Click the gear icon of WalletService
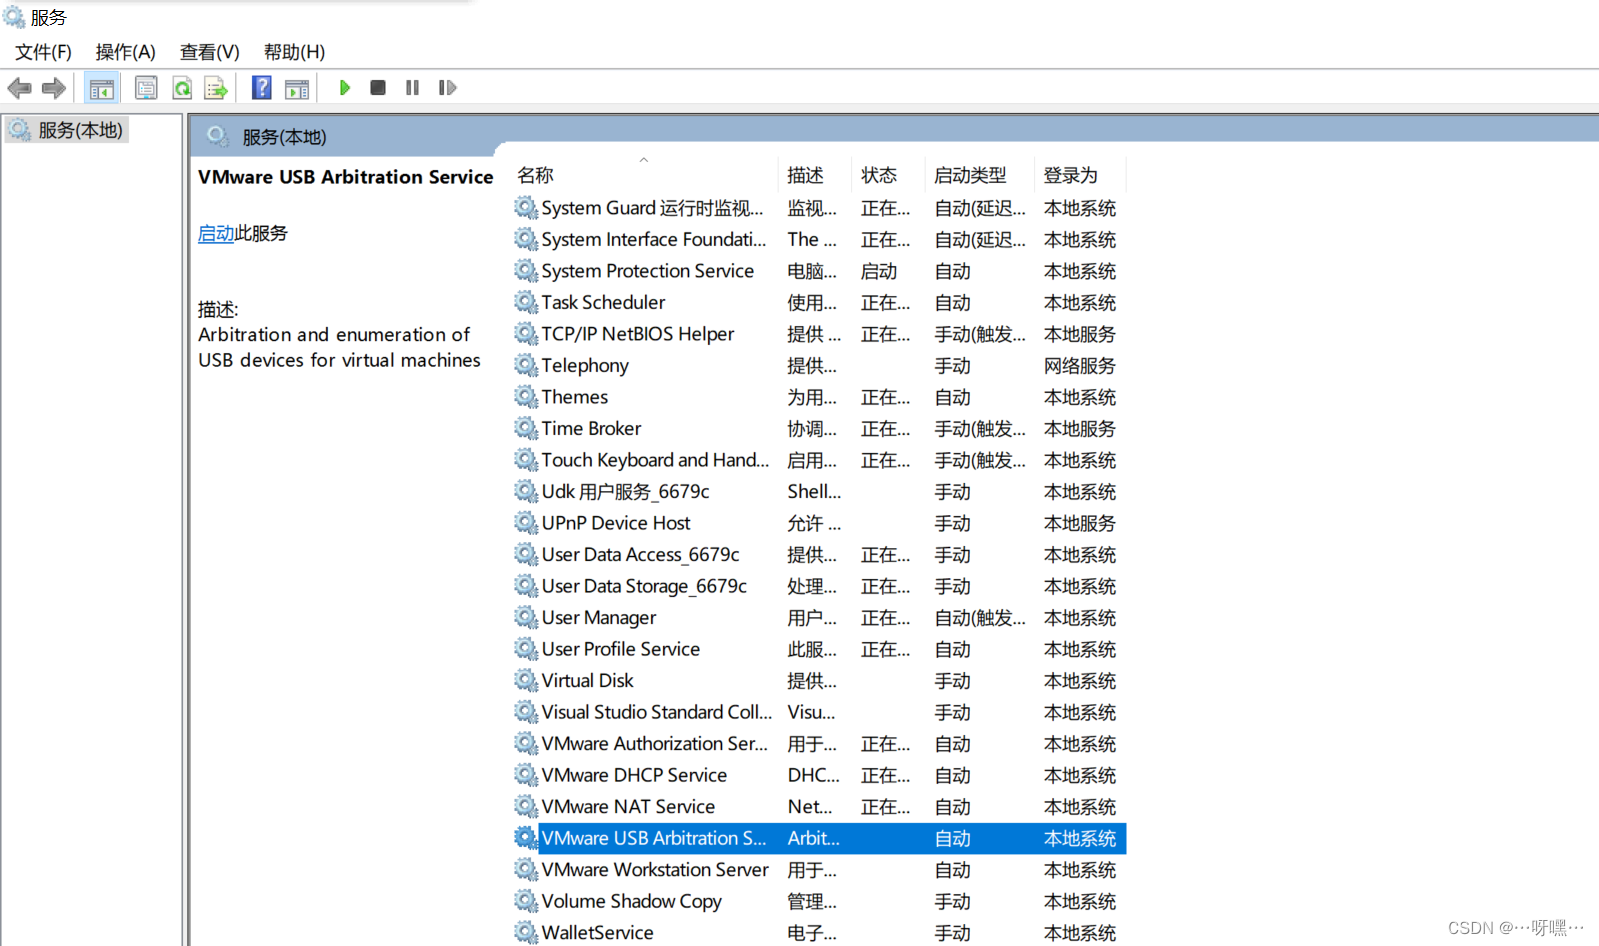Image resolution: width=1599 pixels, height=946 pixels. pos(526,932)
